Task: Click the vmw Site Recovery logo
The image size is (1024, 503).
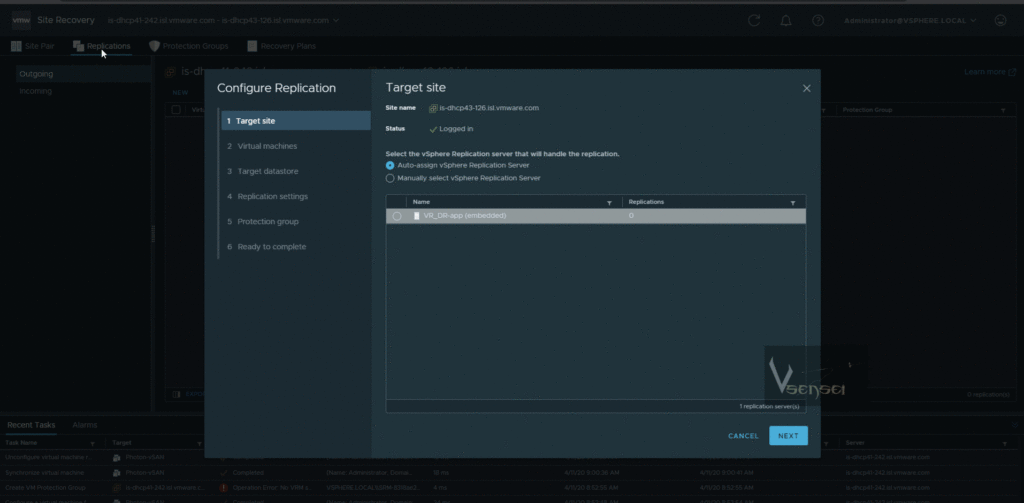Action: 20,20
